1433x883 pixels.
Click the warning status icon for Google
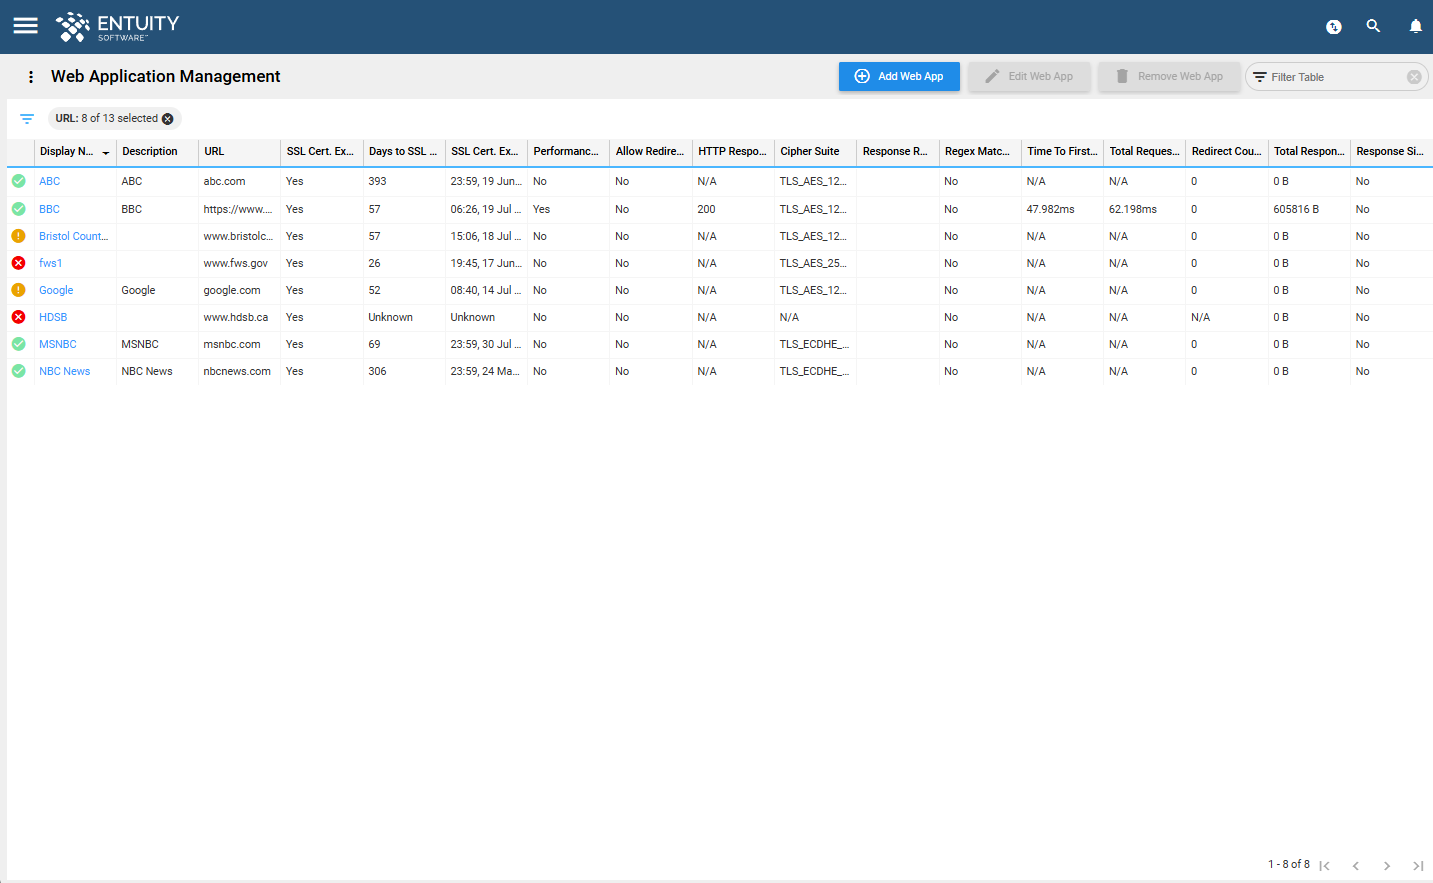(x=18, y=290)
